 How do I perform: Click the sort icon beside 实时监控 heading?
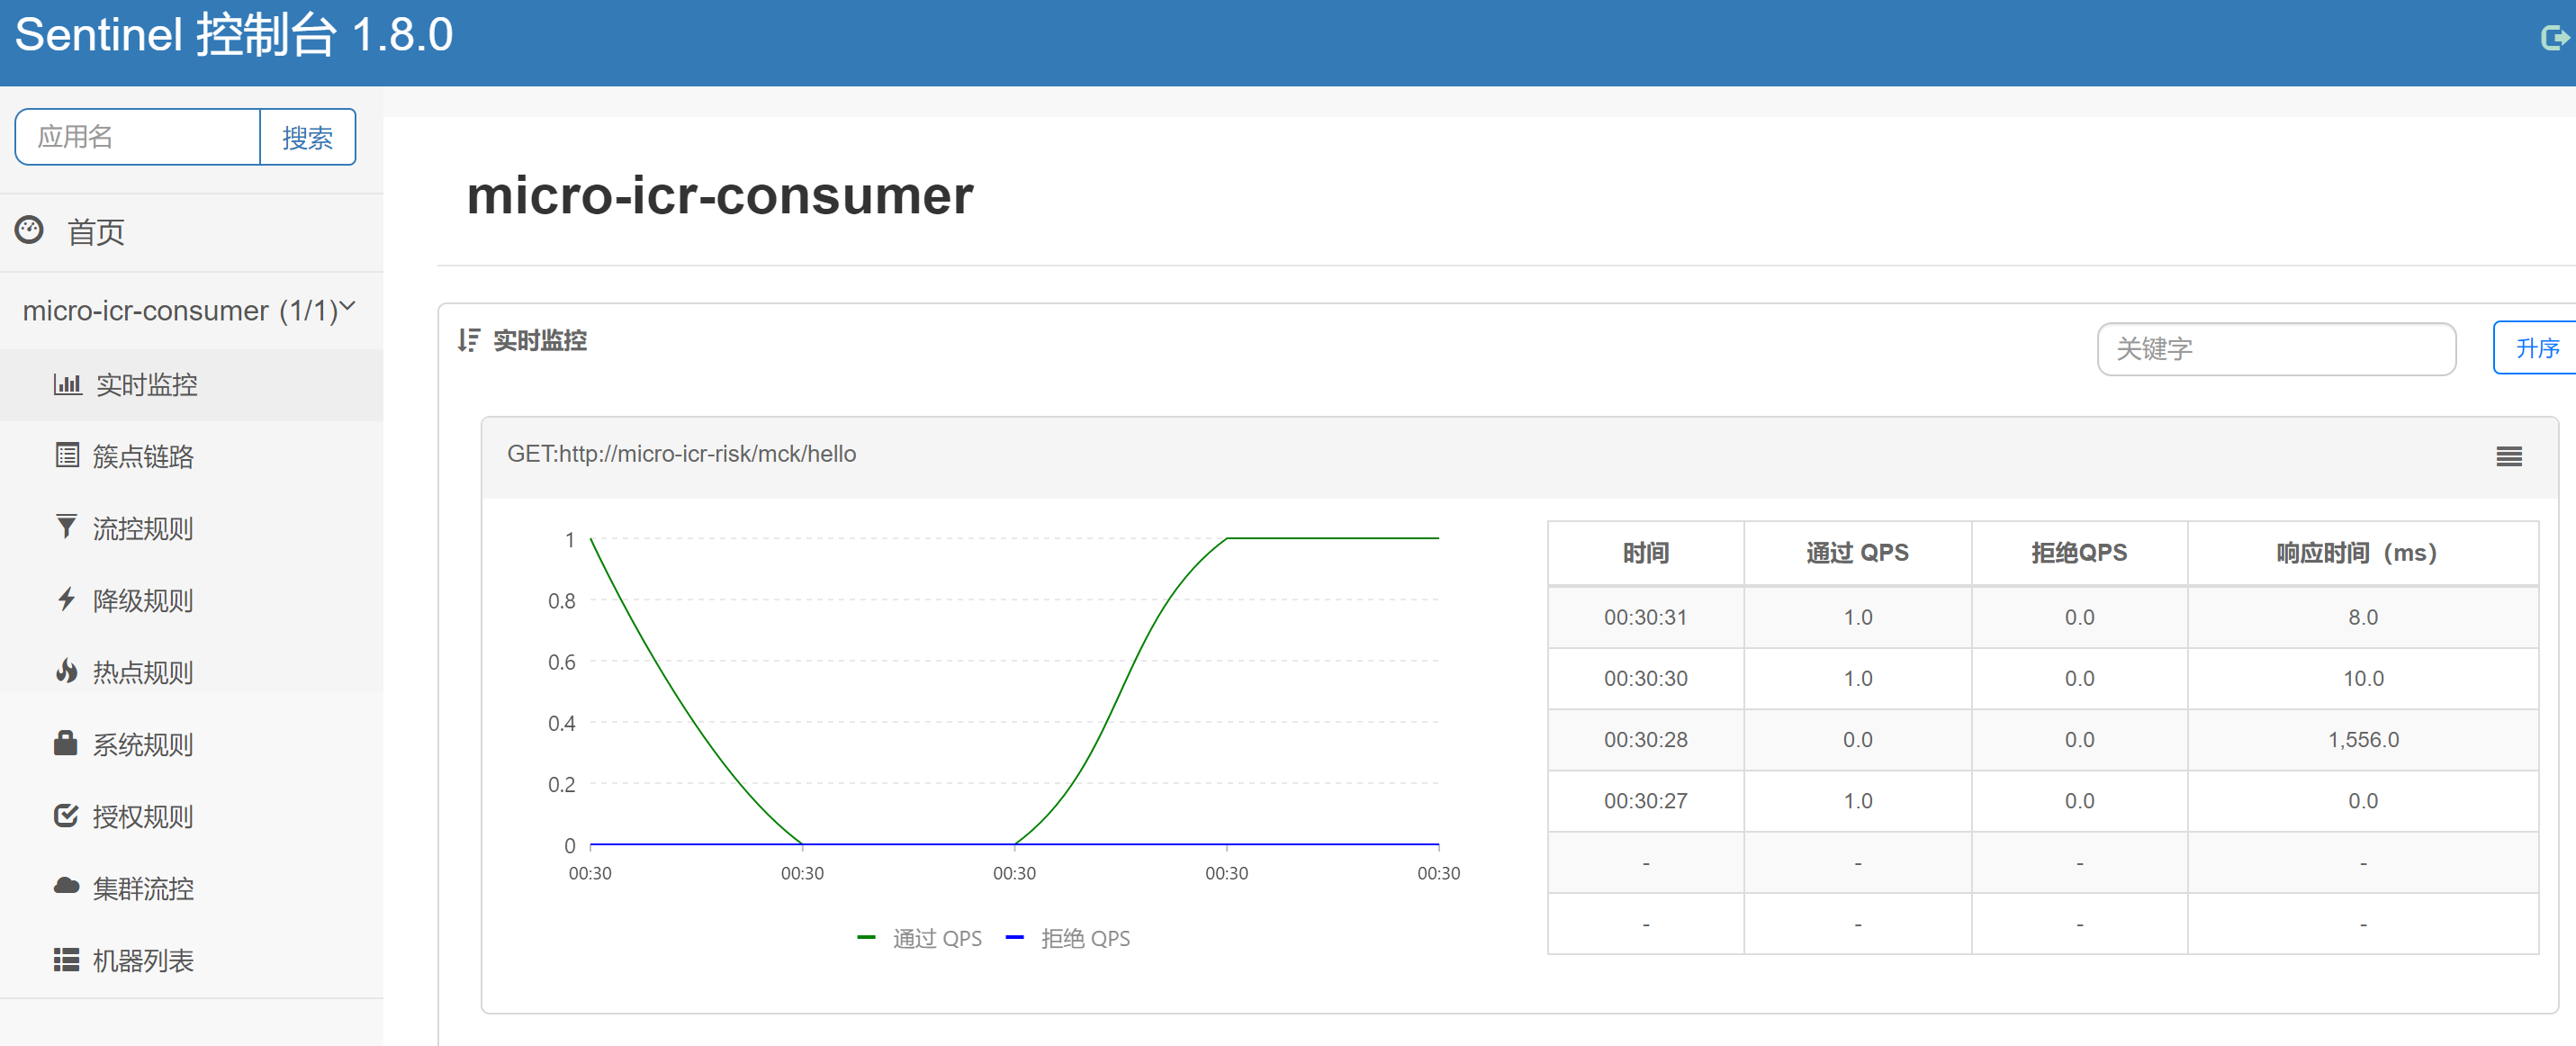coord(468,341)
